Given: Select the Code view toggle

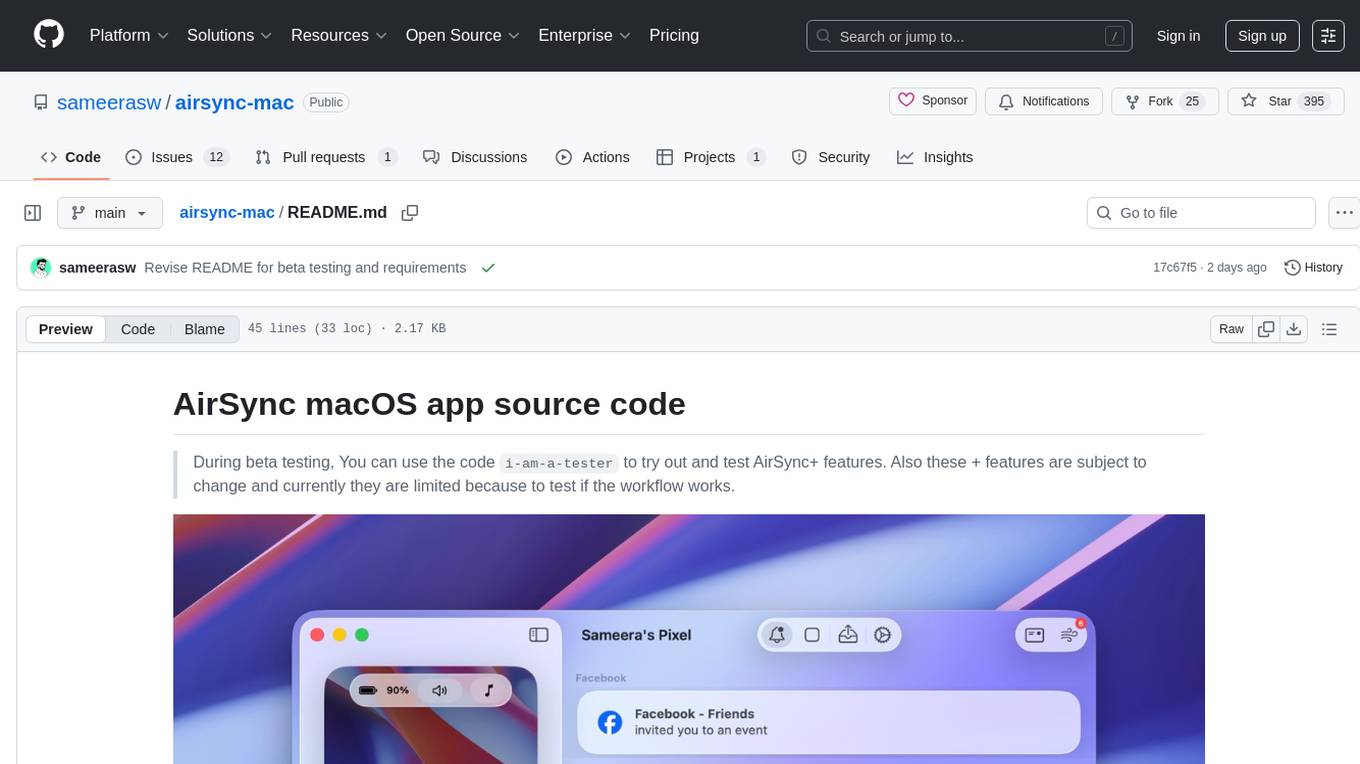Looking at the screenshot, I should (x=138, y=329).
